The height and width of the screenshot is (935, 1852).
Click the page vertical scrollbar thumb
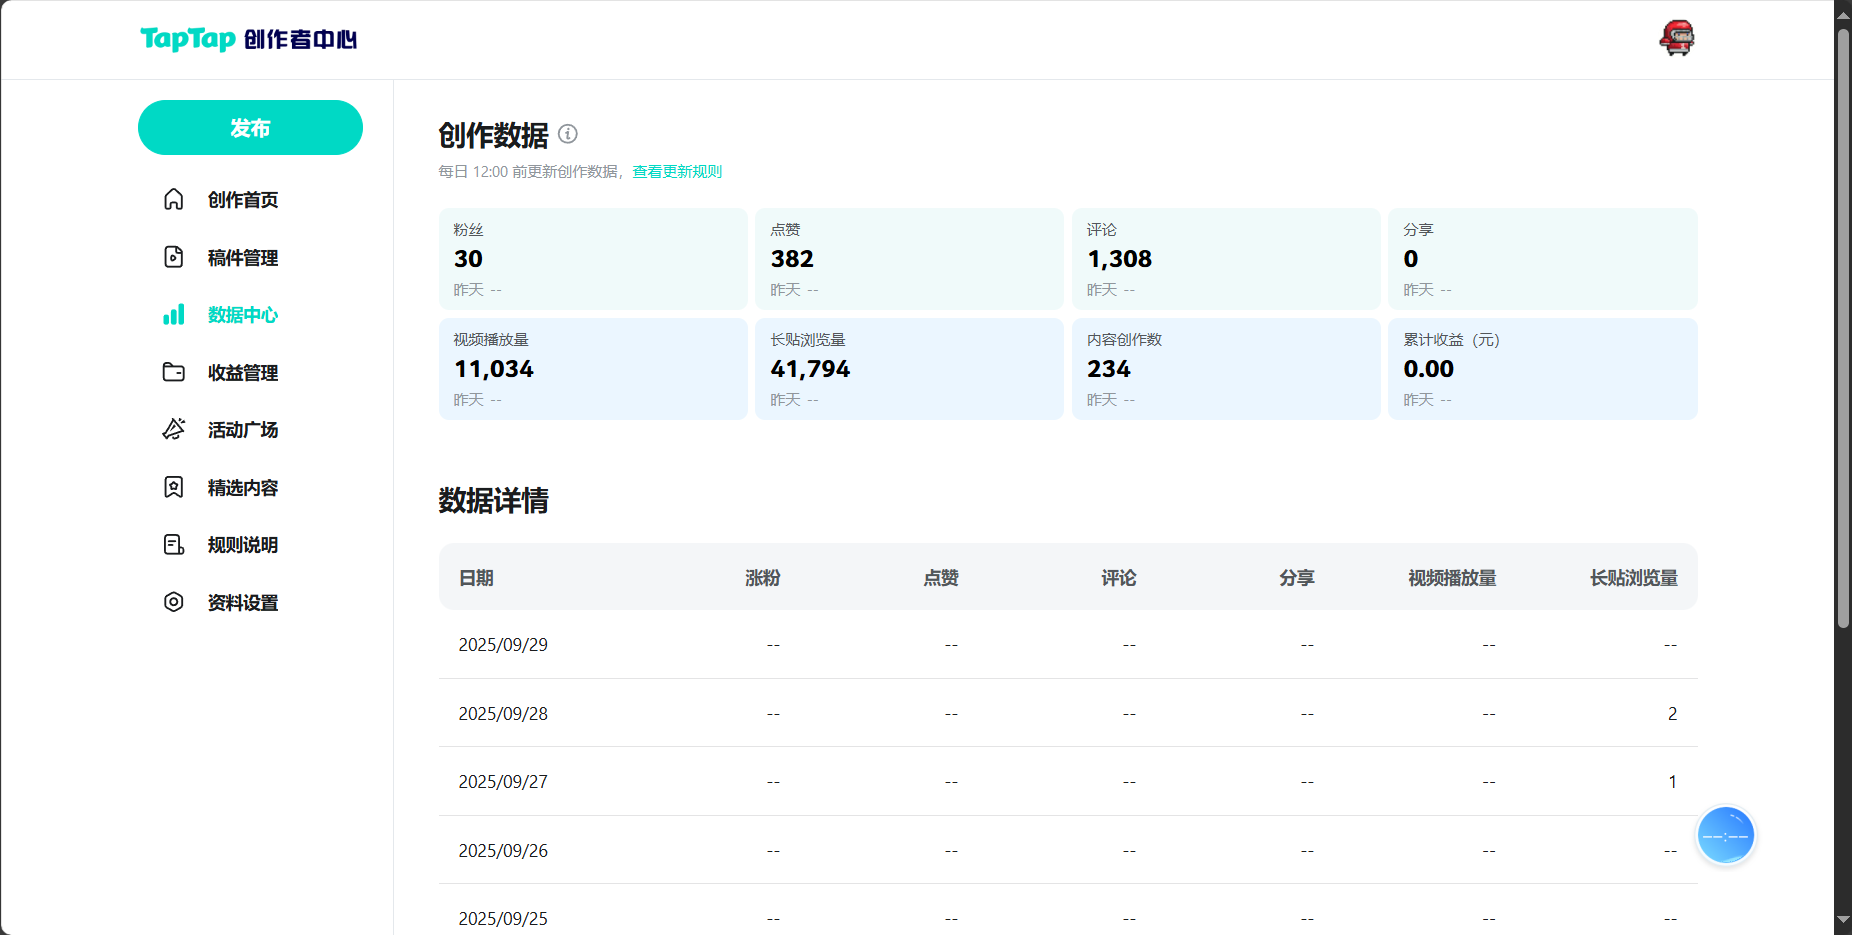(x=1843, y=330)
